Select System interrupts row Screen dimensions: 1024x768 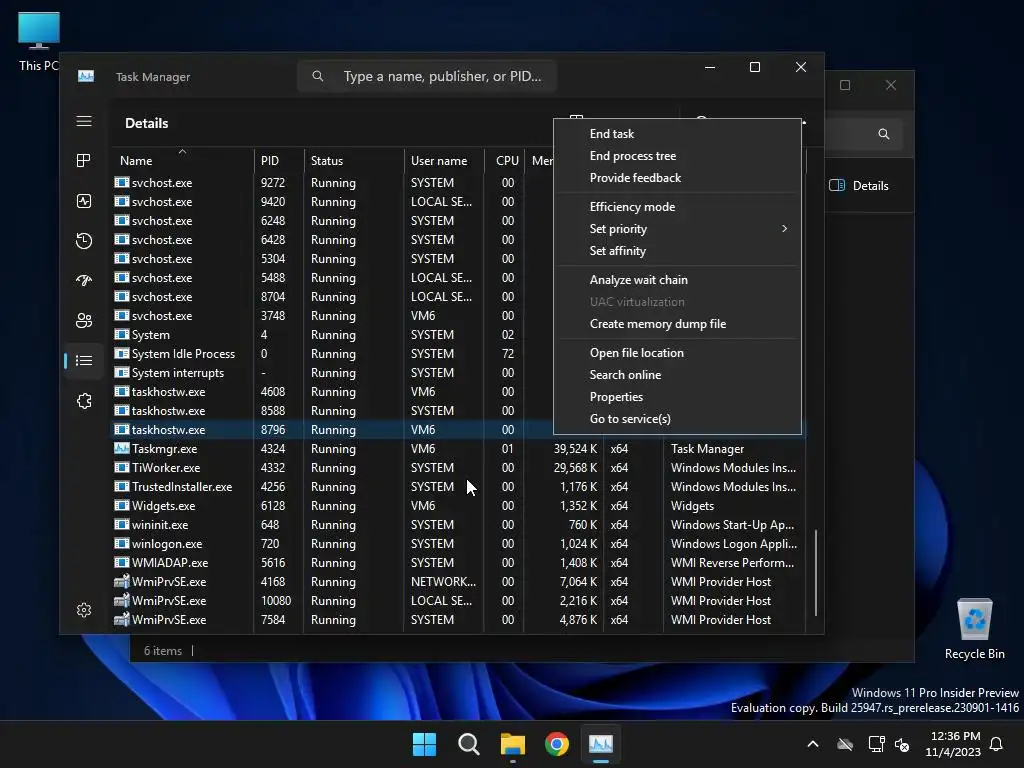[x=333, y=372]
